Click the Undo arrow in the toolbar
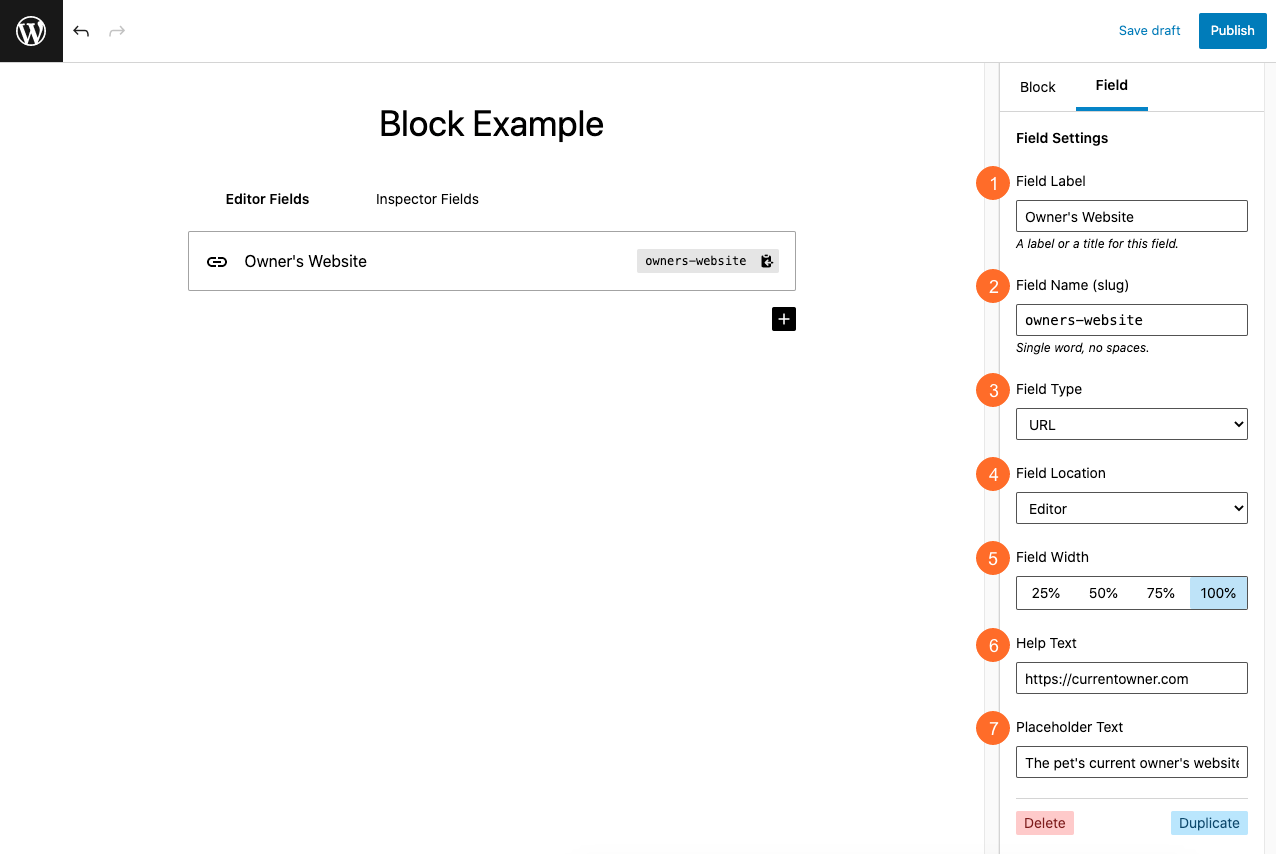The image size is (1276, 854). tap(81, 31)
